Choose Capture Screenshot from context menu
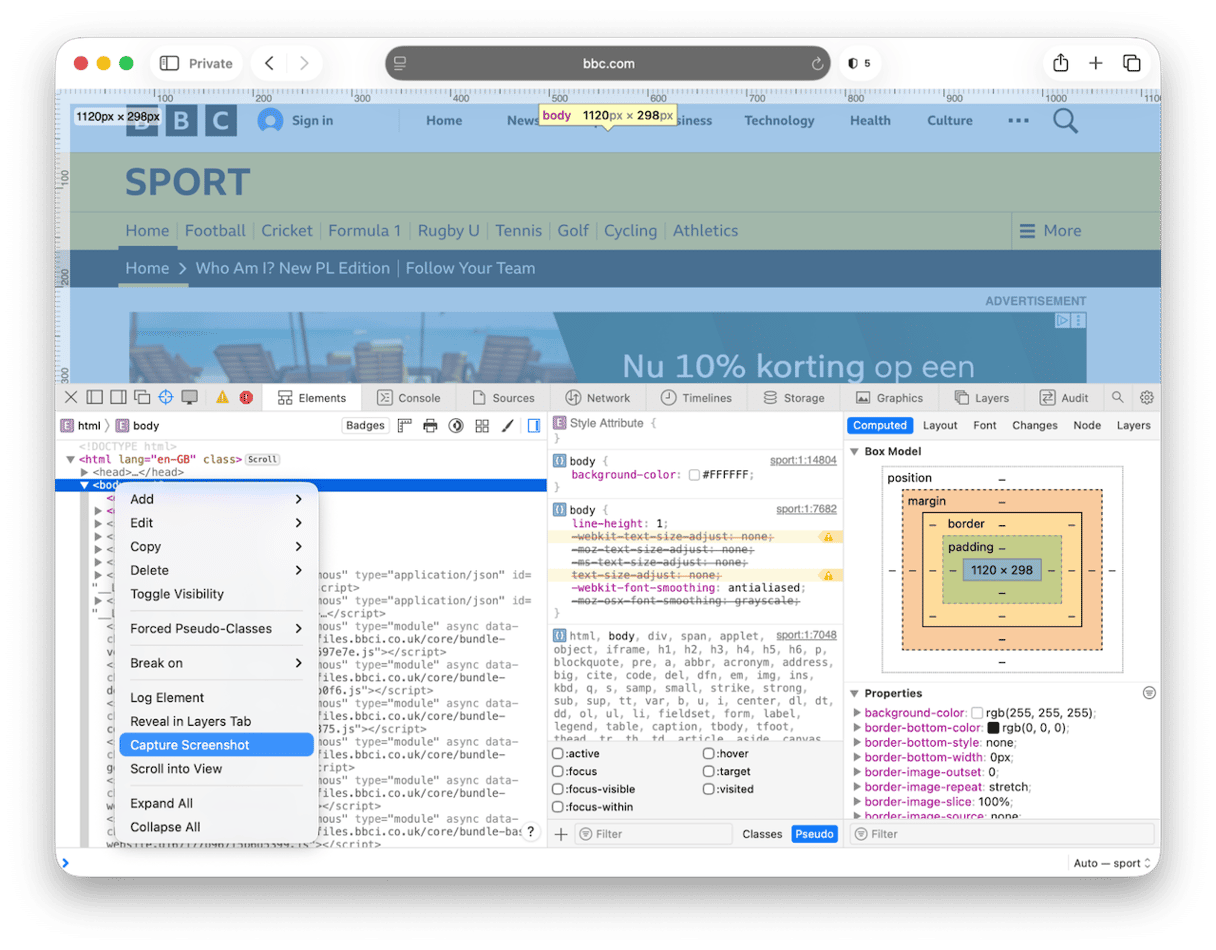The height and width of the screenshot is (950, 1216). (215, 745)
